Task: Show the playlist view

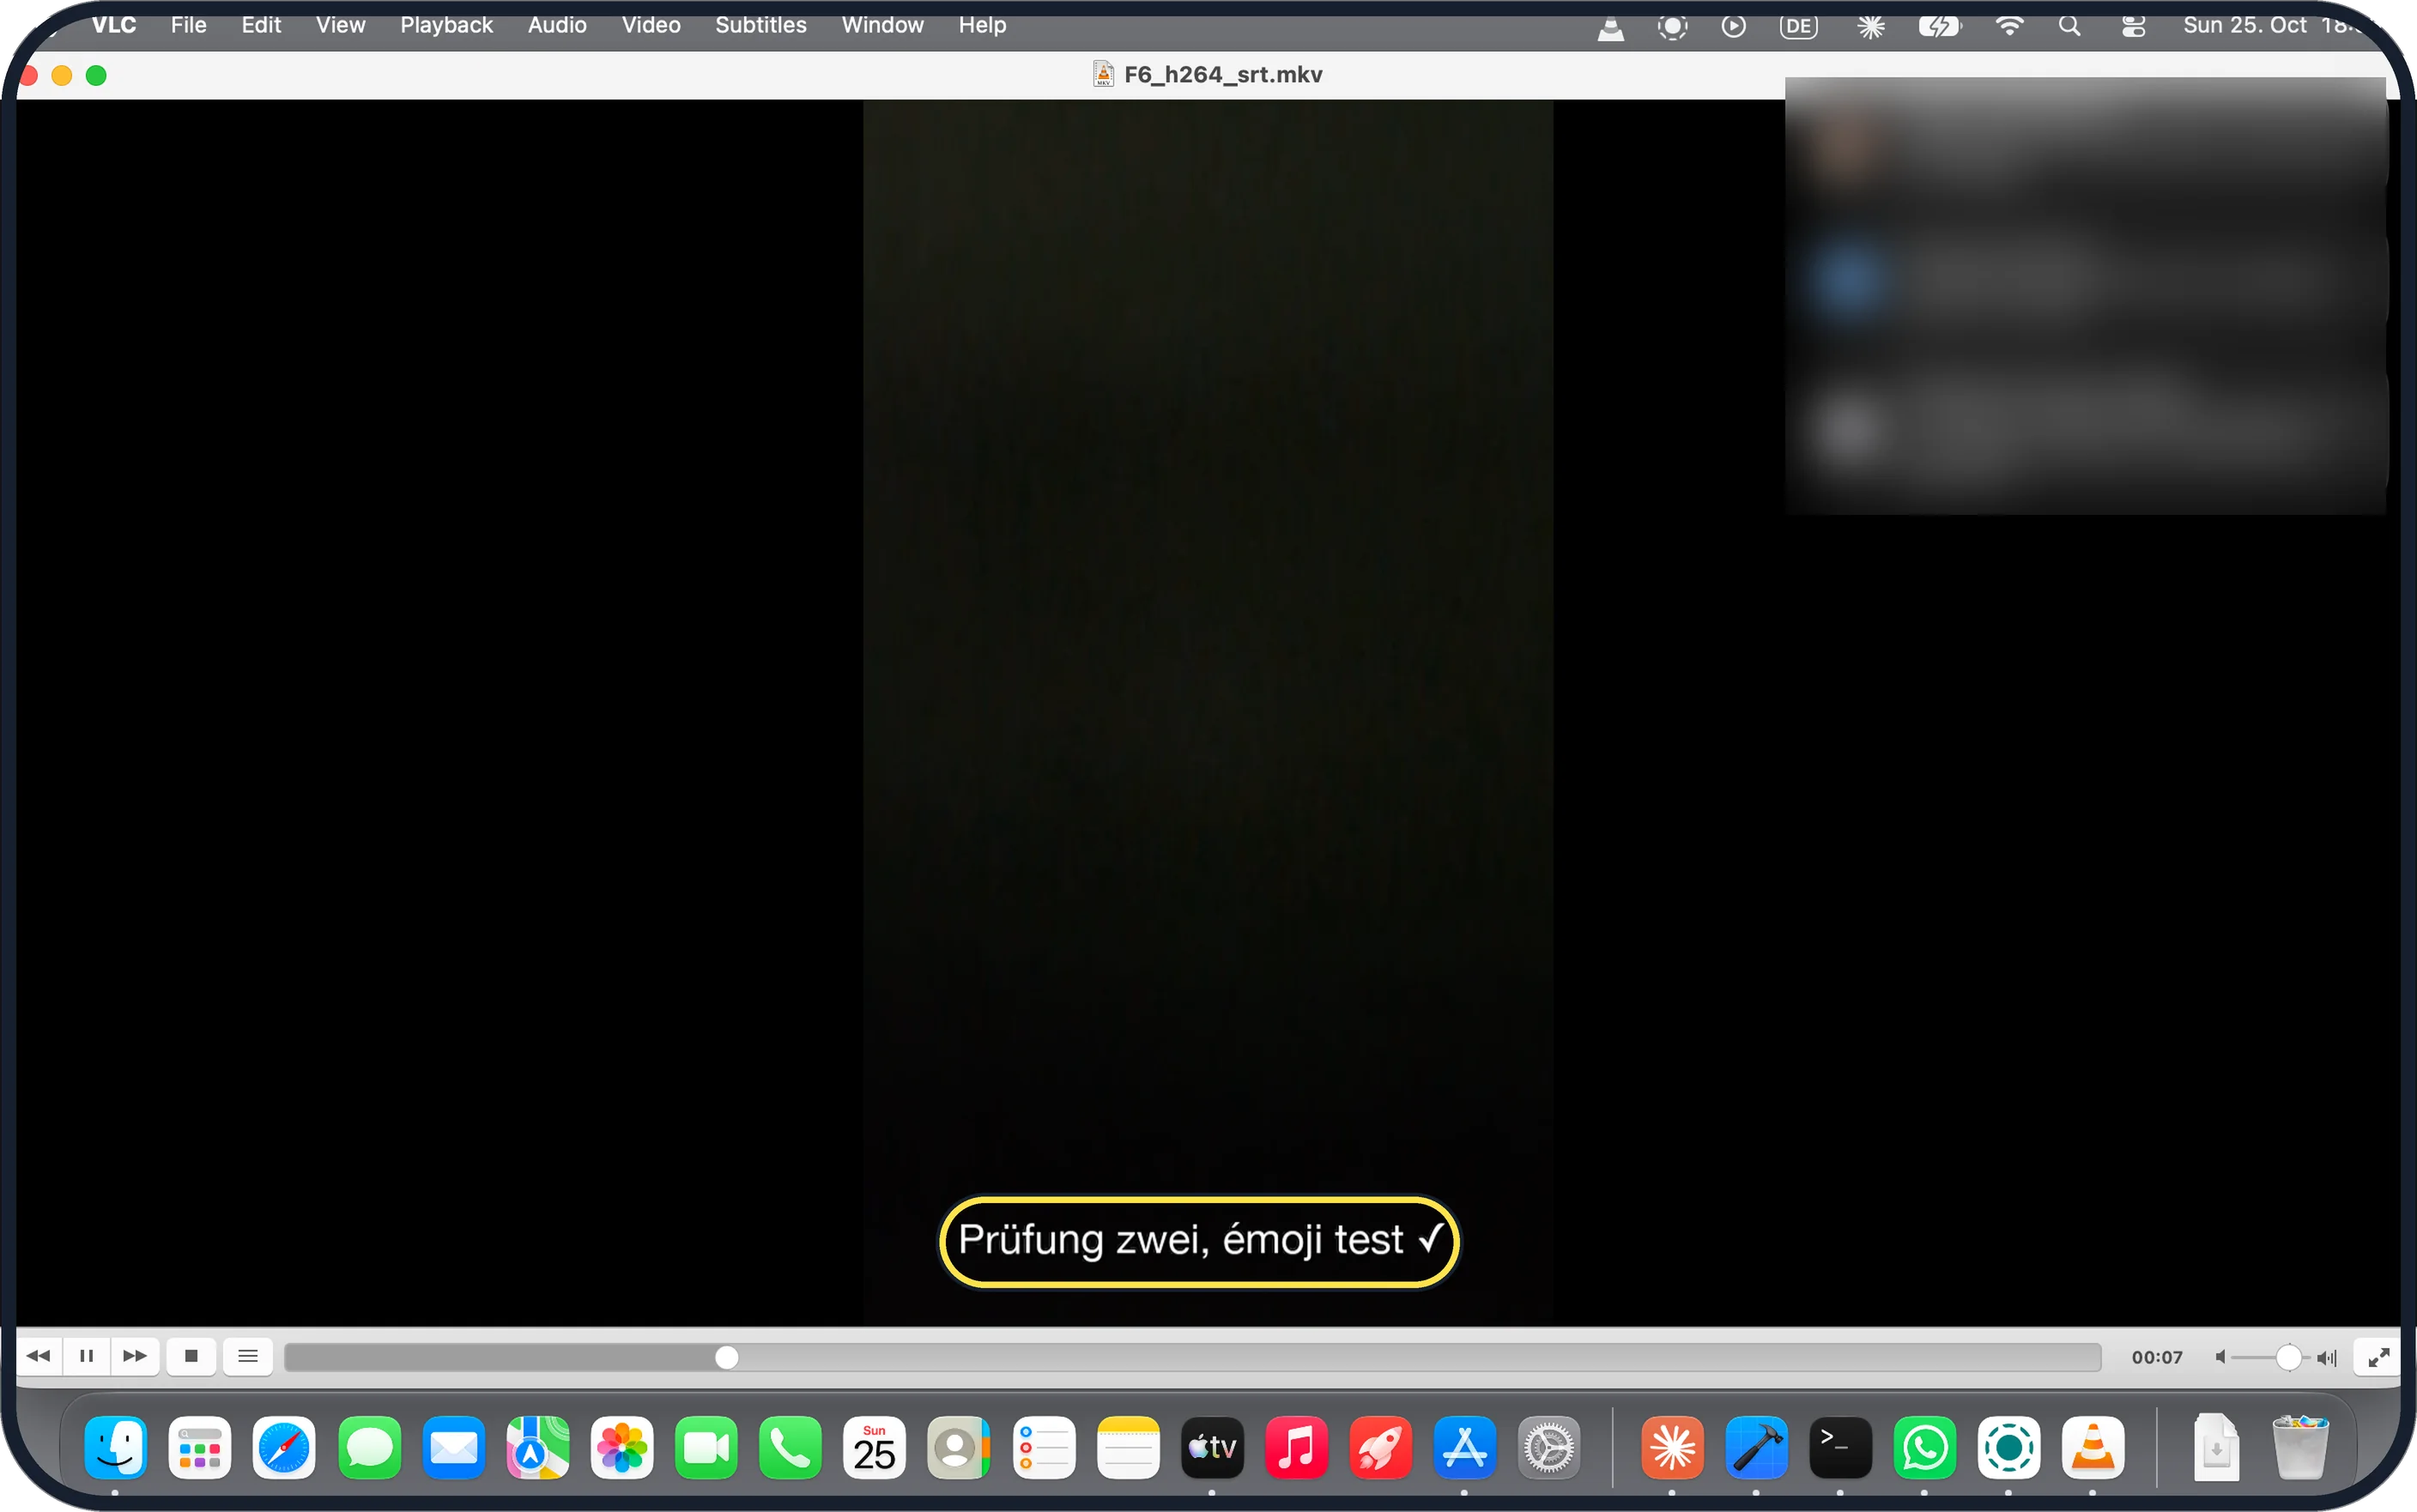Action: pyautogui.click(x=248, y=1356)
